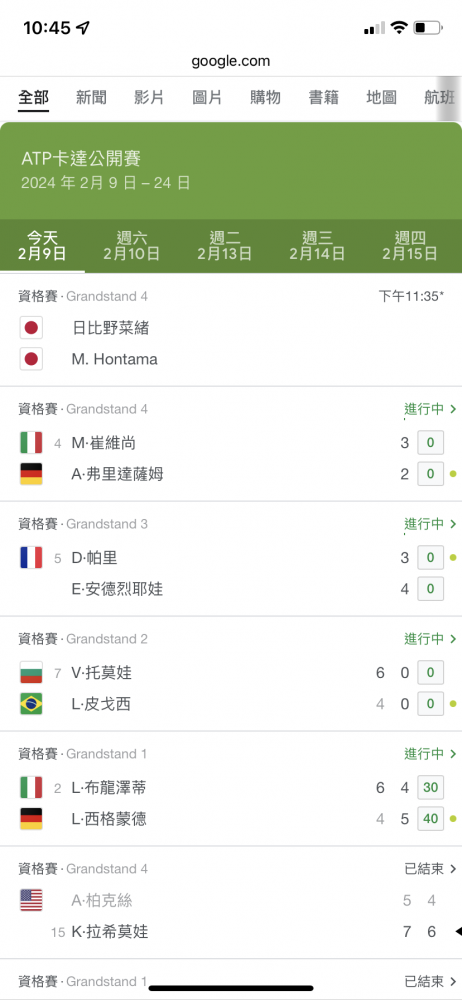Image resolution: width=462 pixels, height=1000 pixels.
Task: Tap the Italy flag next to M·崔維尚
Action: click(31, 443)
